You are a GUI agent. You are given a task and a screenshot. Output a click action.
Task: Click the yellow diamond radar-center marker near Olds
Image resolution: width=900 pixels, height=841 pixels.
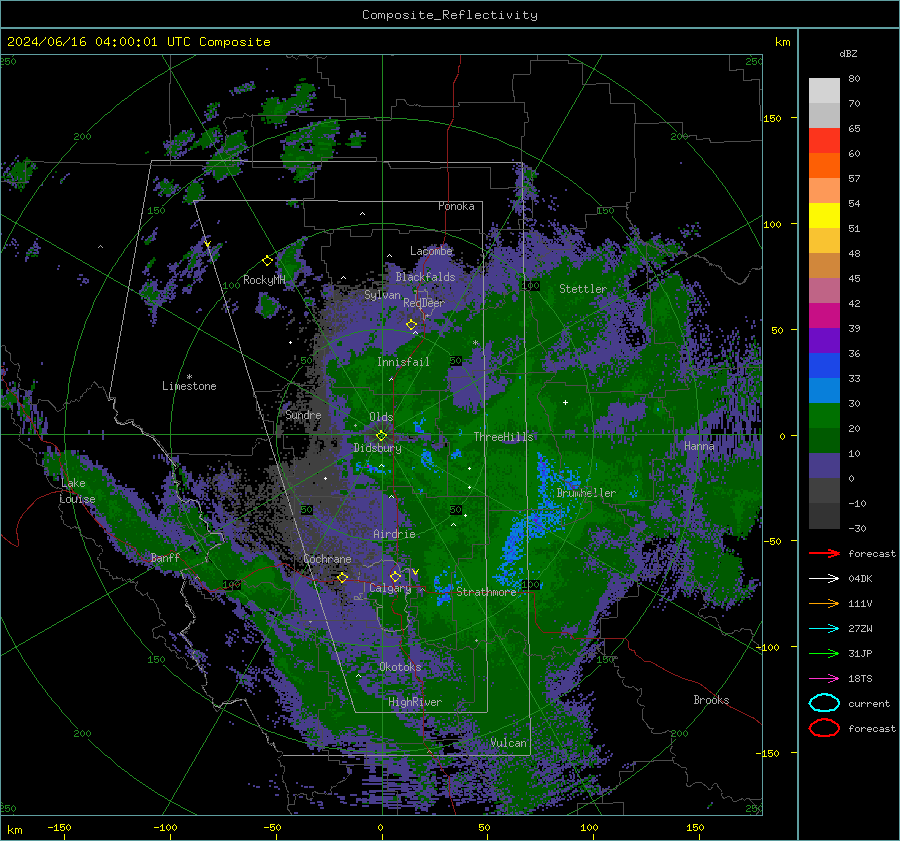(x=381, y=436)
